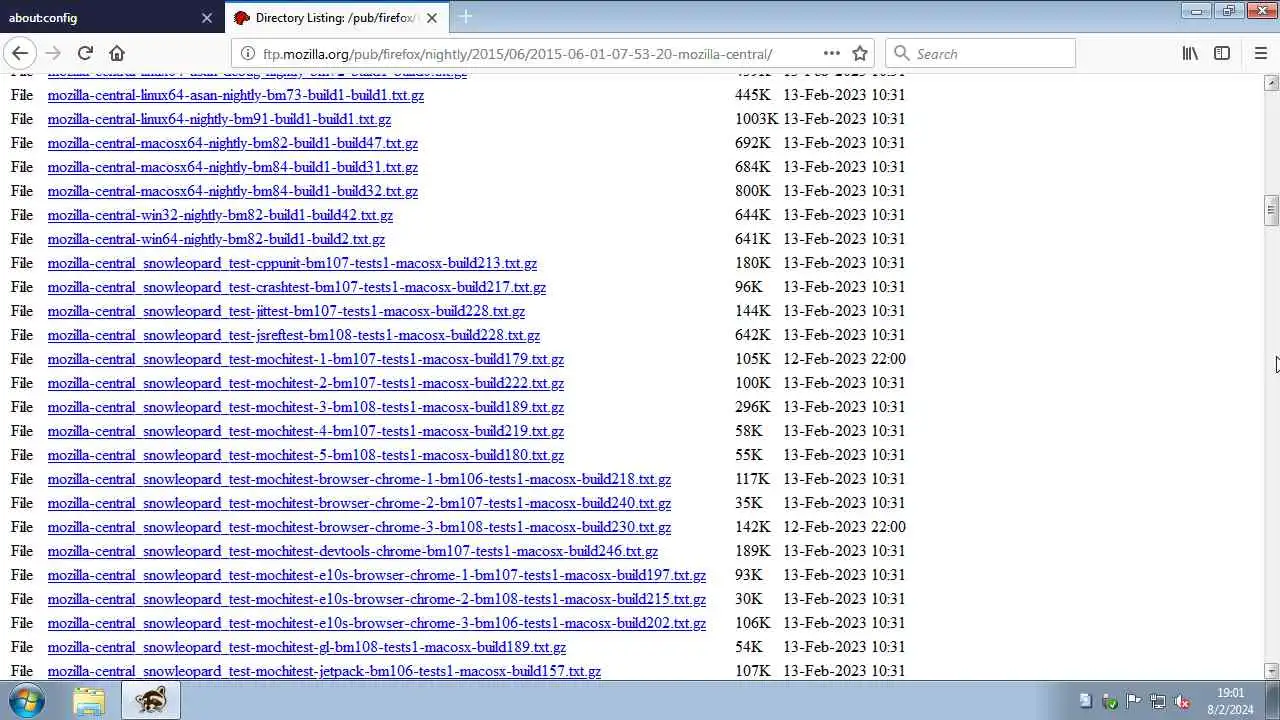Viewport: 1280px width, 720px height.
Task: Open the Firefox hamburger menu
Action: tap(1260, 53)
